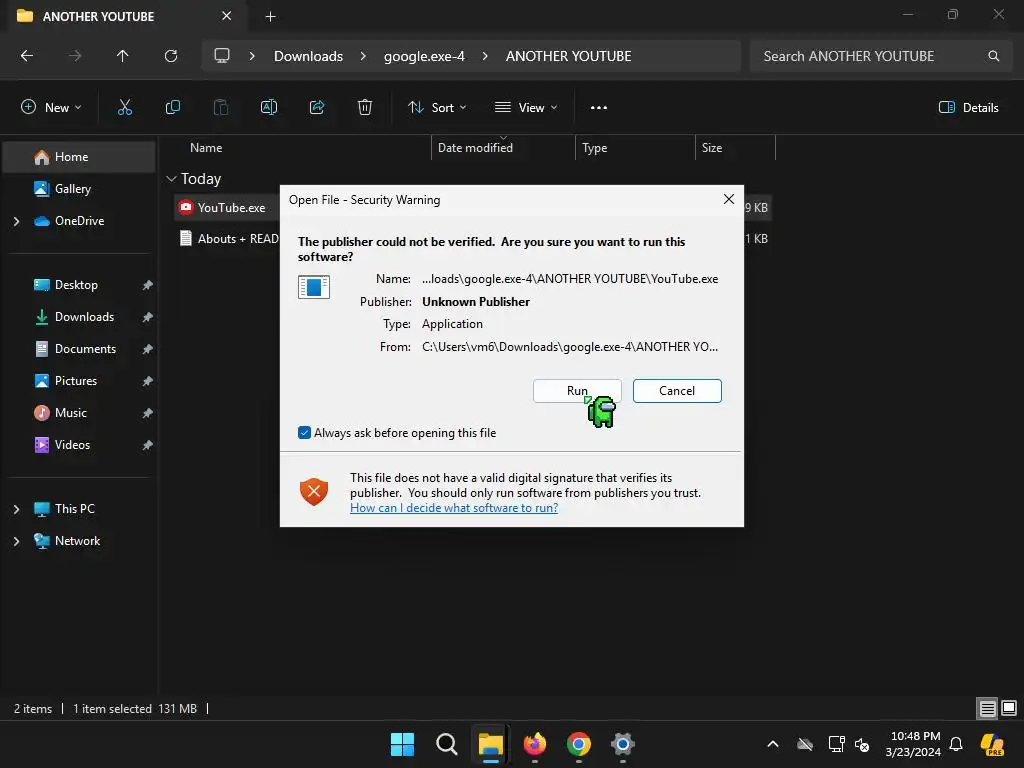Open File Explorer from taskbar

(490, 744)
